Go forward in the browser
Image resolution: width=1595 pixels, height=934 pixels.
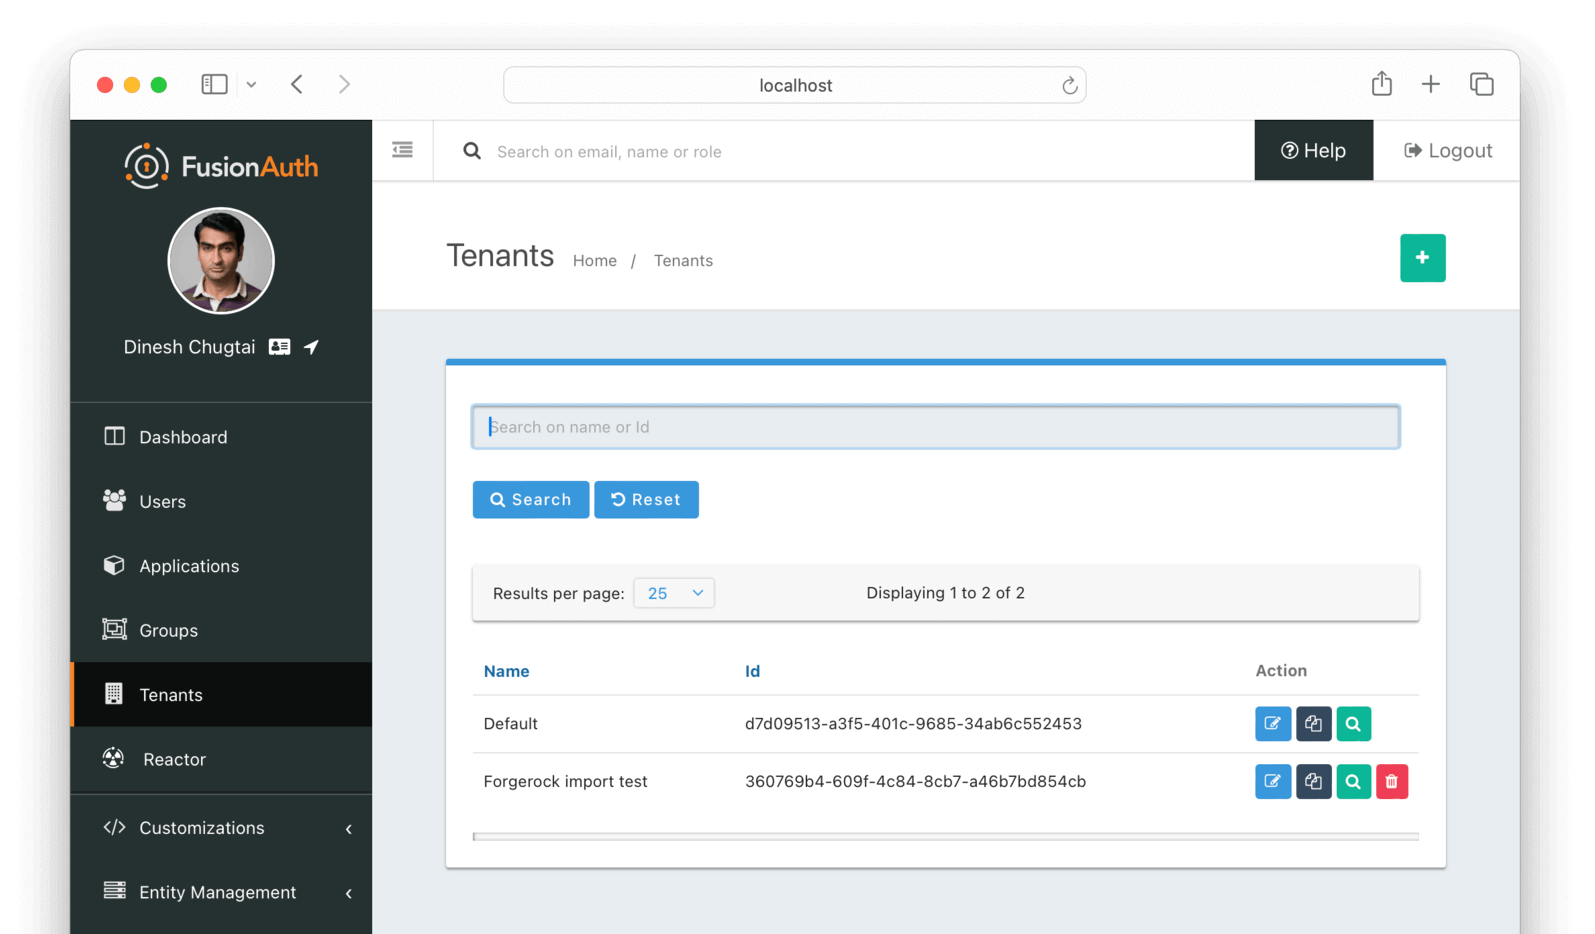coord(344,85)
